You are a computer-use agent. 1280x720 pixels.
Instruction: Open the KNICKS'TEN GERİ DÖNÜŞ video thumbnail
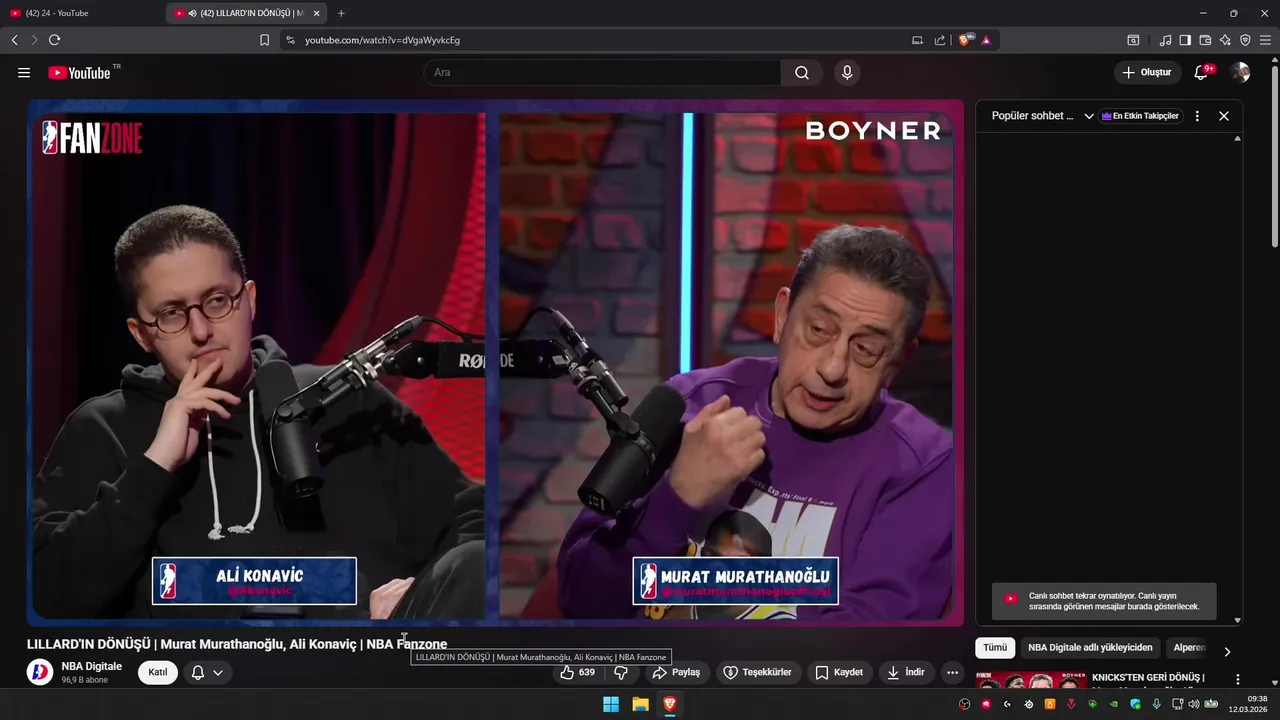(x=1031, y=681)
